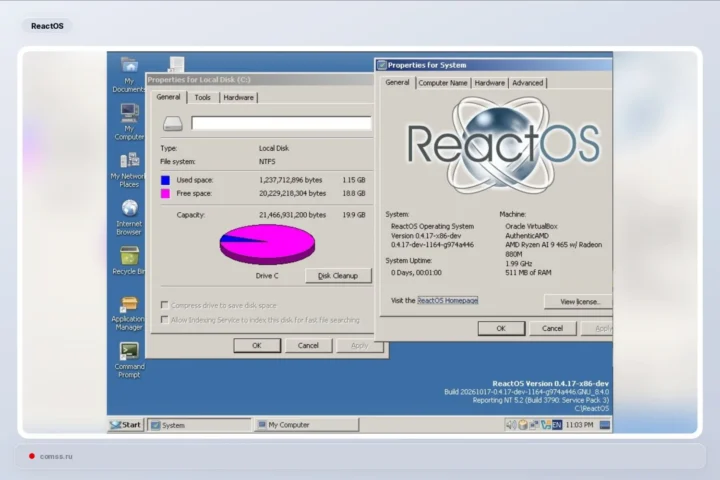Screen dimensions: 720x480
Task: Toggle Compress drive to save disk space checkbox
Action: point(164,305)
